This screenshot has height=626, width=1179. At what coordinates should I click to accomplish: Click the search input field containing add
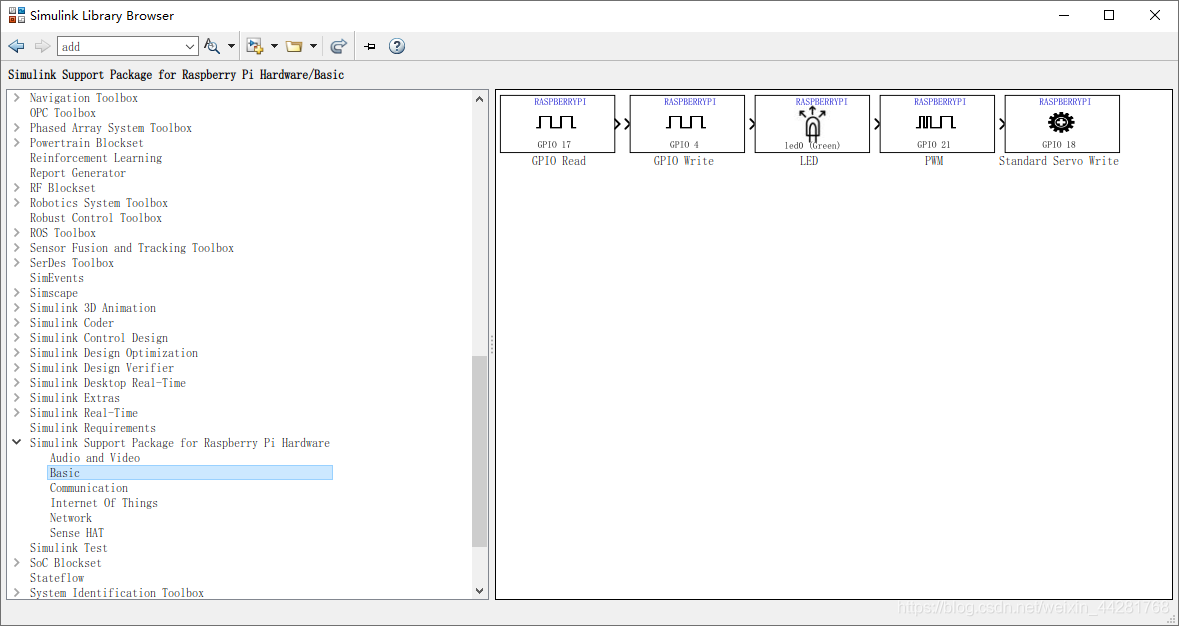pos(120,47)
